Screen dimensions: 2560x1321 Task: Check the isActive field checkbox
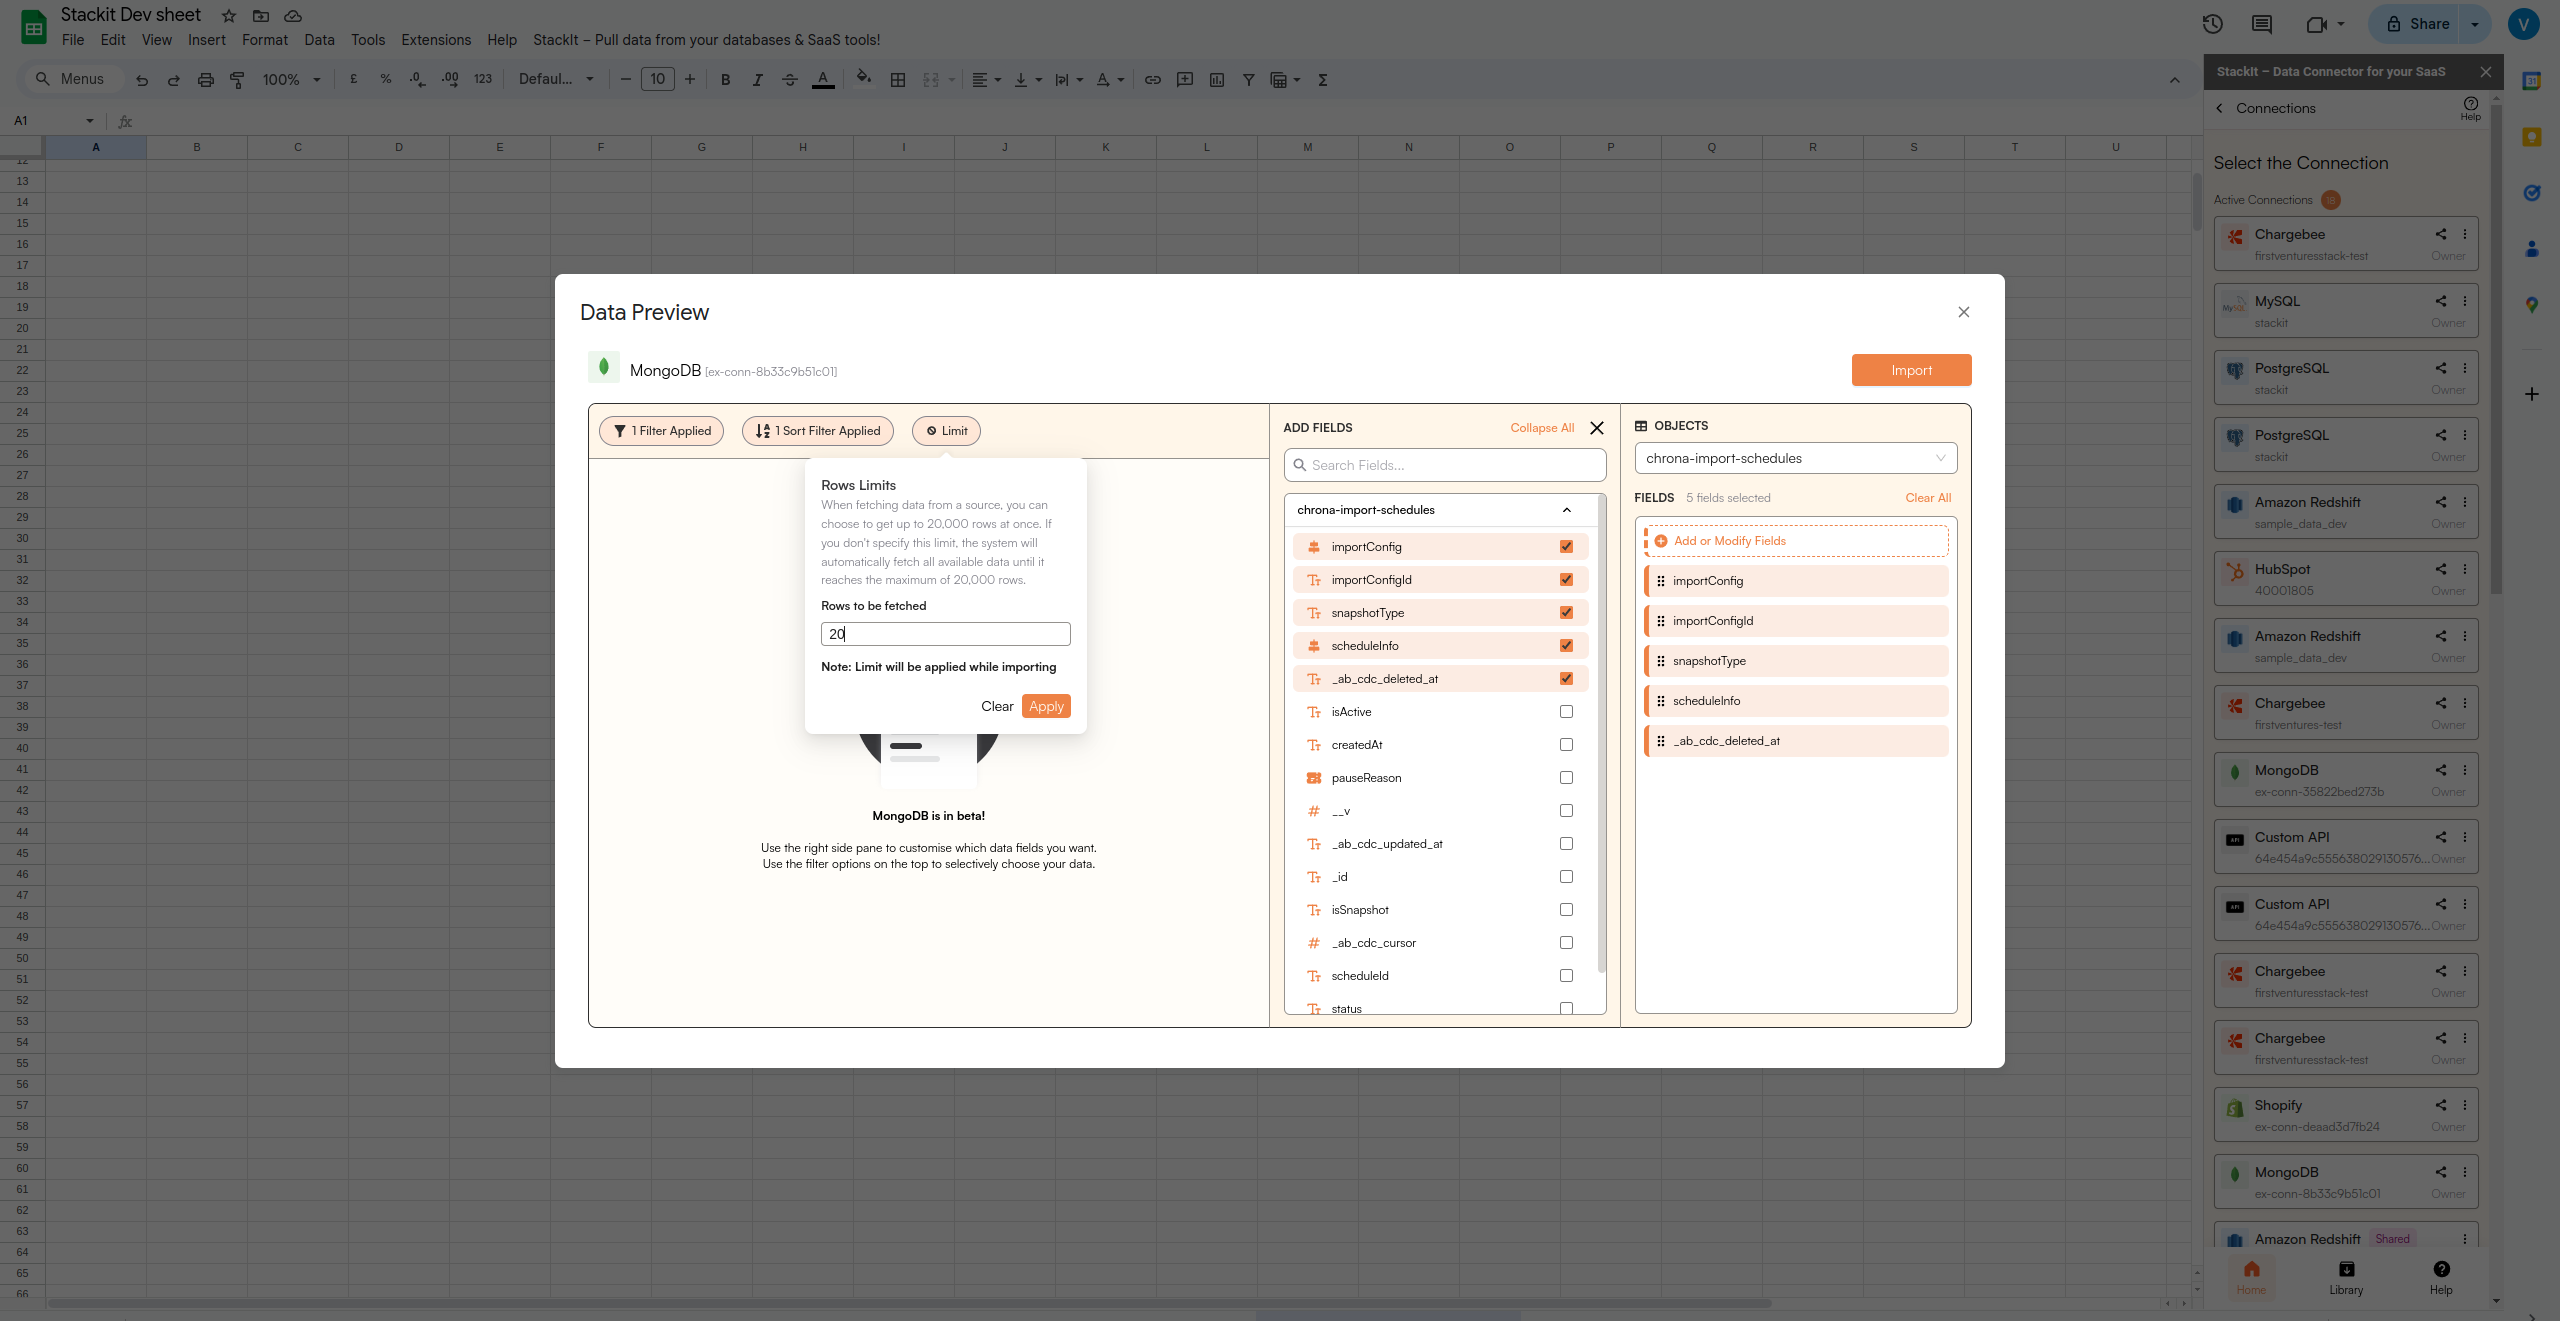[x=1566, y=712]
